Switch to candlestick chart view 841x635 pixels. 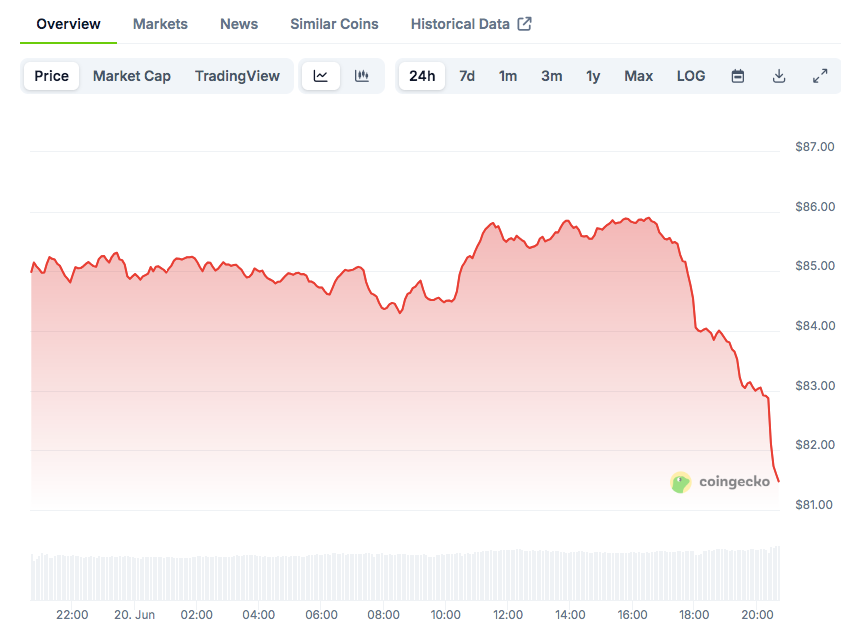[x=362, y=76]
